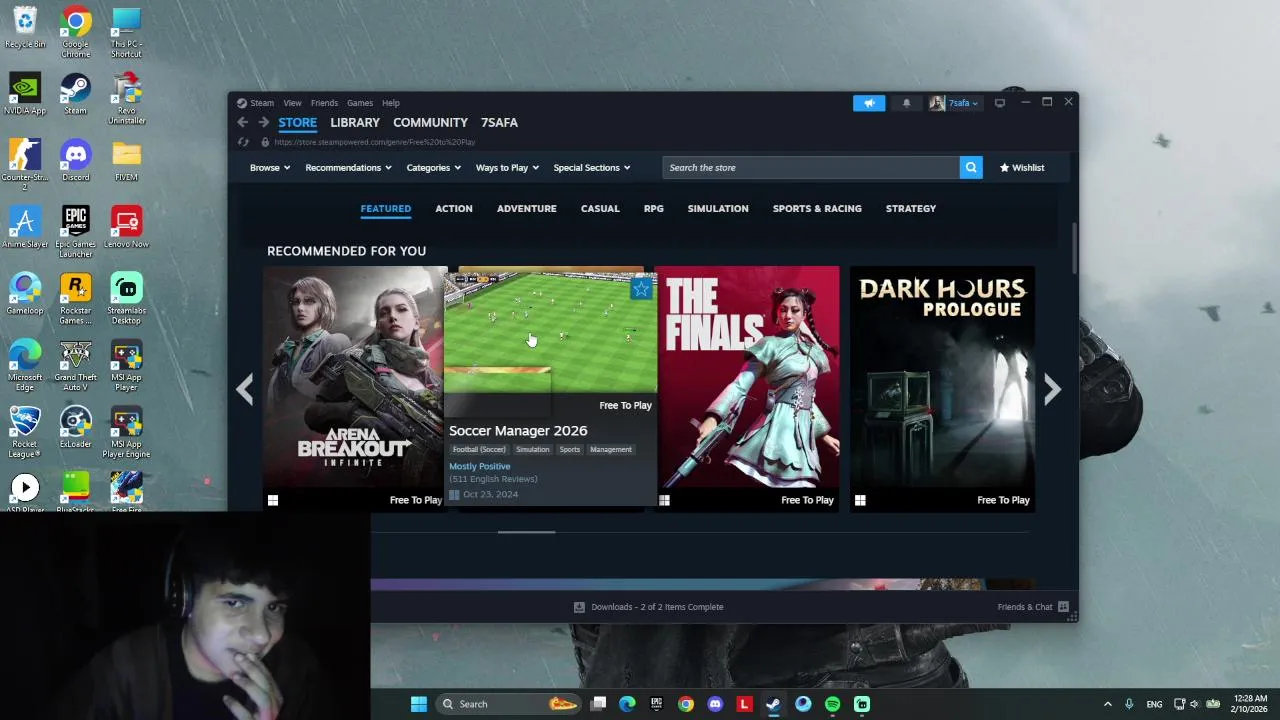Open the Games menu
Image resolution: width=1280 pixels, height=720 pixels.
(360, 103)
